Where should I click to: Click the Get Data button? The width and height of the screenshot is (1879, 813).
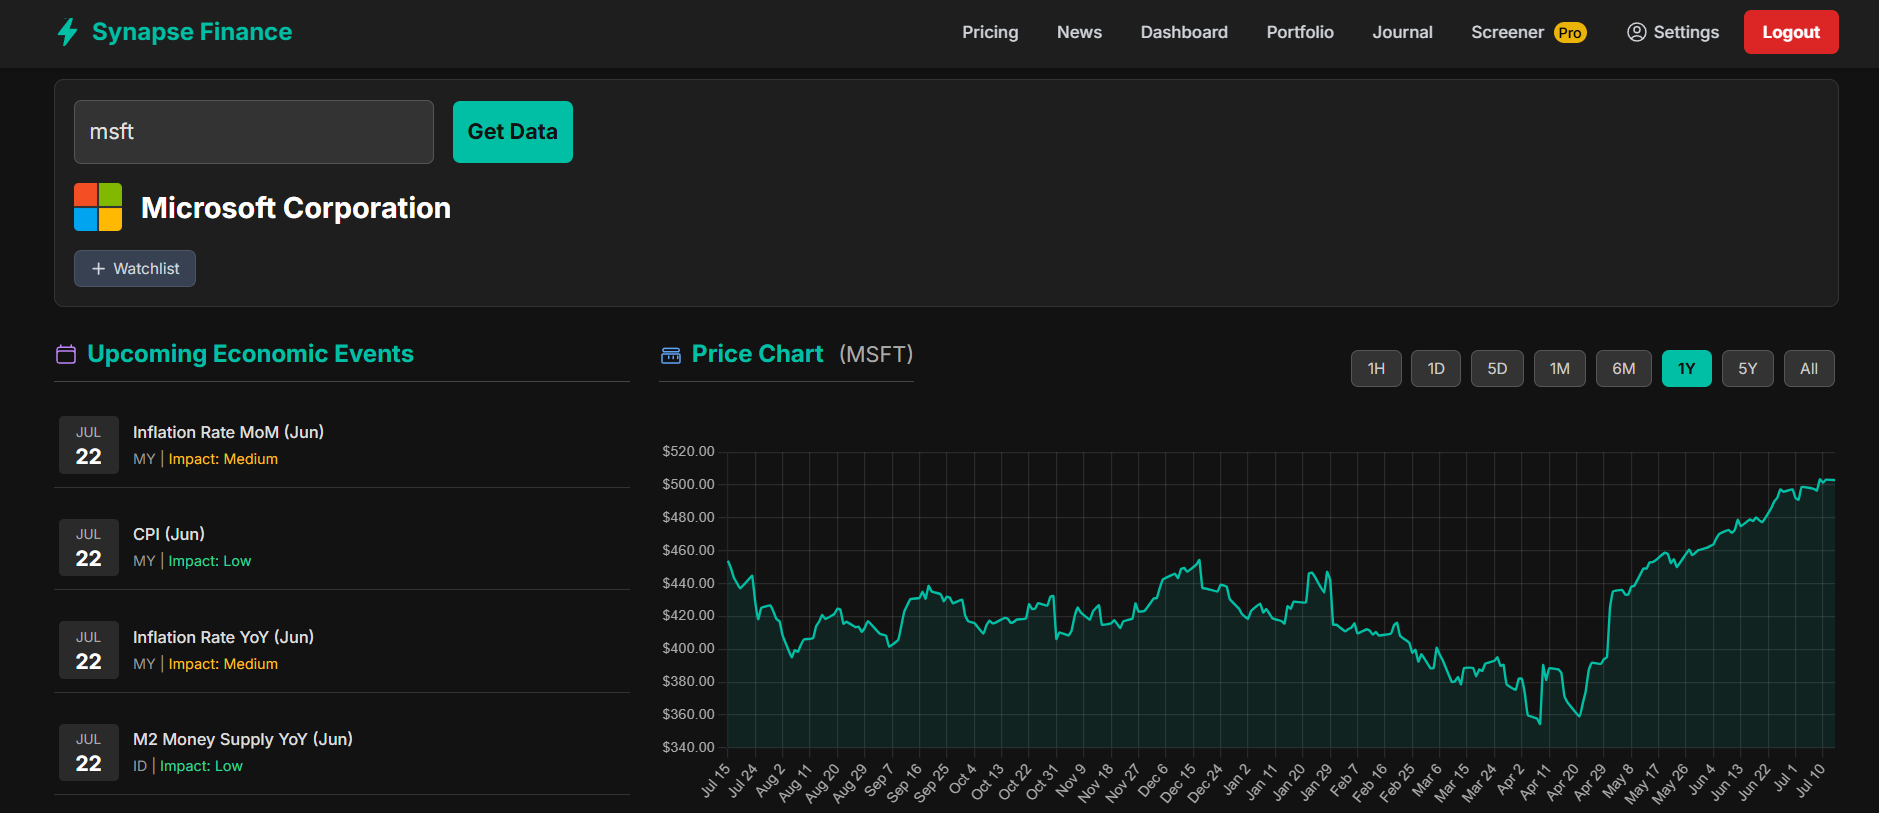pyautogui.click(x=513, y=132)
